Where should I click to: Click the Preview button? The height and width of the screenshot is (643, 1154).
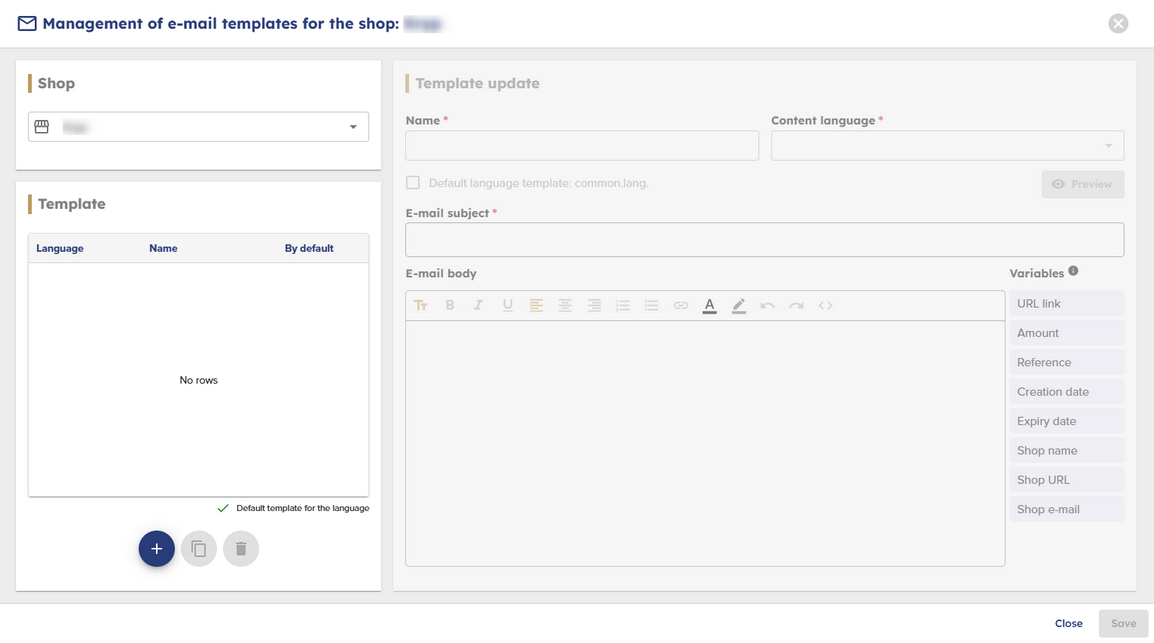1083,184
